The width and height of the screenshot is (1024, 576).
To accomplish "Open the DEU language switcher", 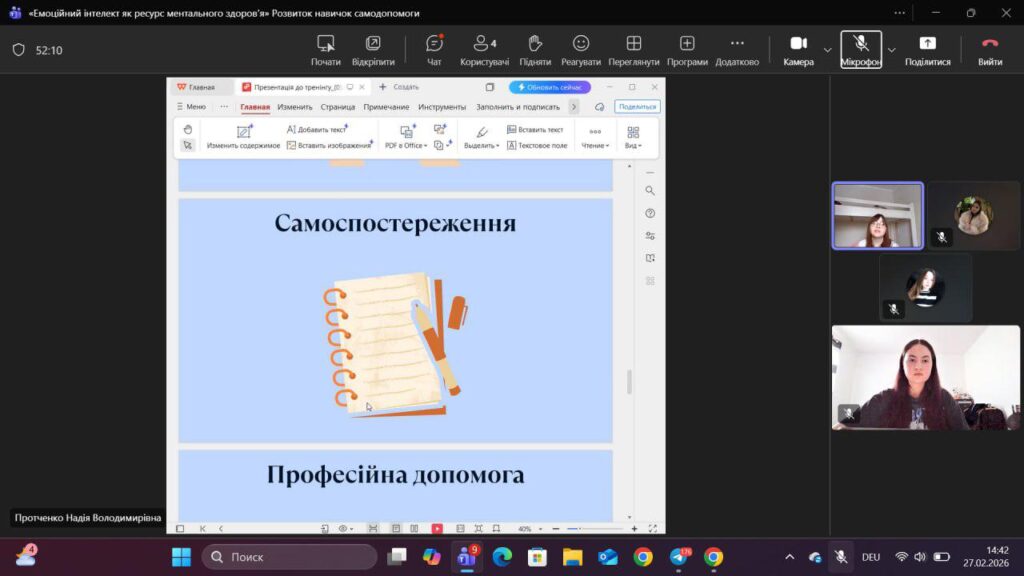I will click(871, 557).
